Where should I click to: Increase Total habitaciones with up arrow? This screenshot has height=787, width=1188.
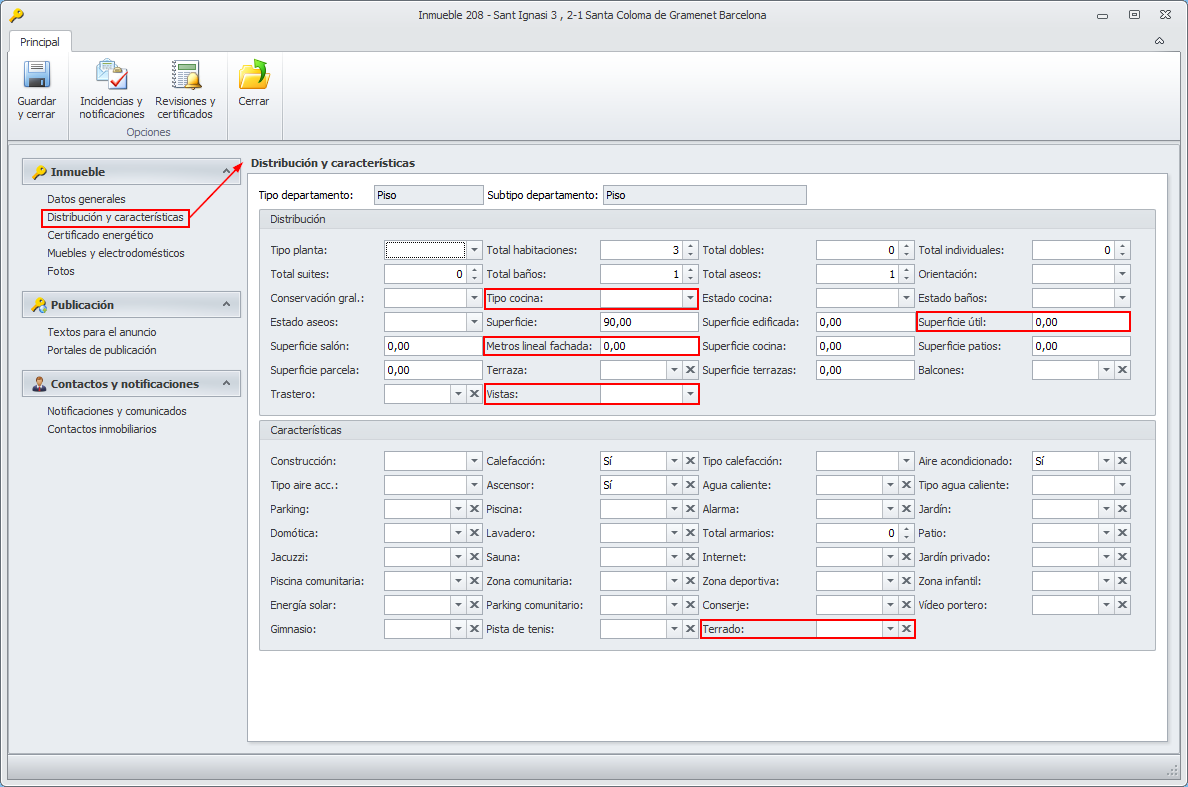[690, 246]
